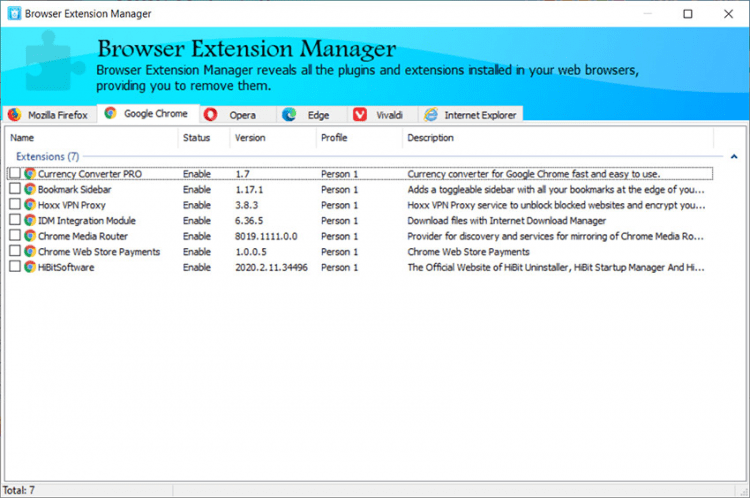Viewport: 750px width, 498px height.
Task: Check the Currency Converter PRO checkbox
Action: point(14,173)
